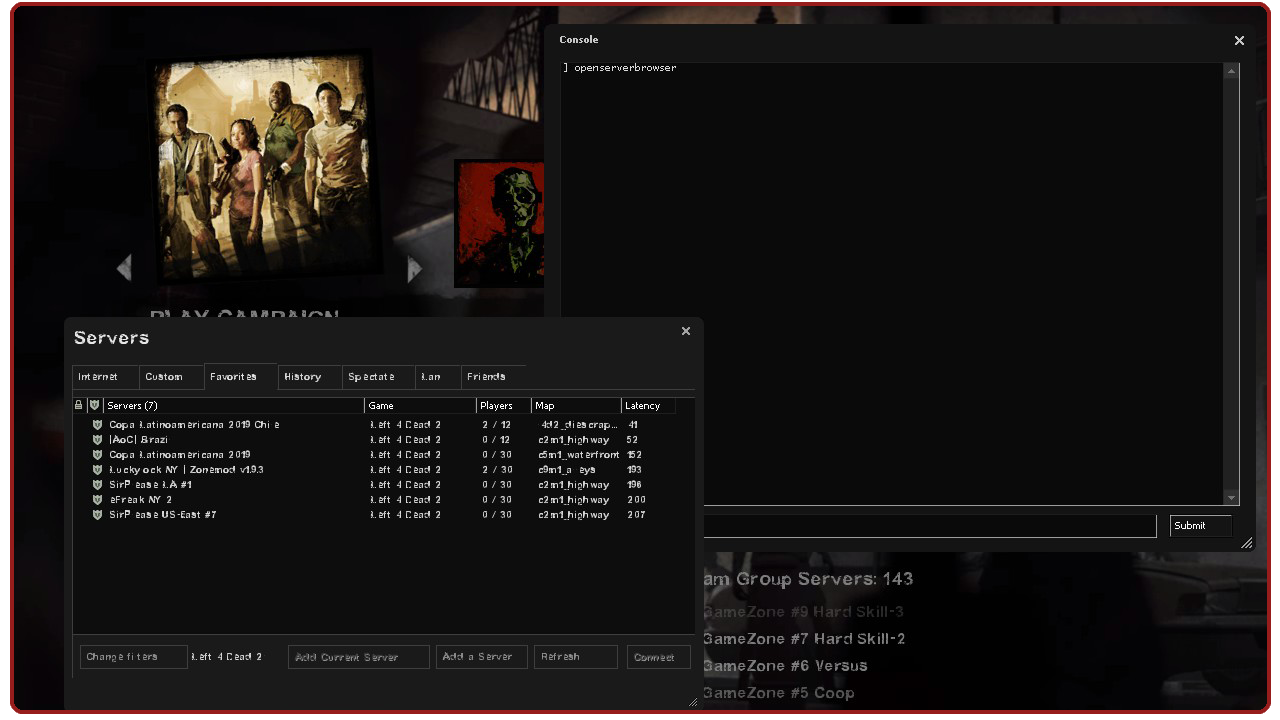1280x720 pixels.
Task: Refresh the server list
Action: [576, 657]
